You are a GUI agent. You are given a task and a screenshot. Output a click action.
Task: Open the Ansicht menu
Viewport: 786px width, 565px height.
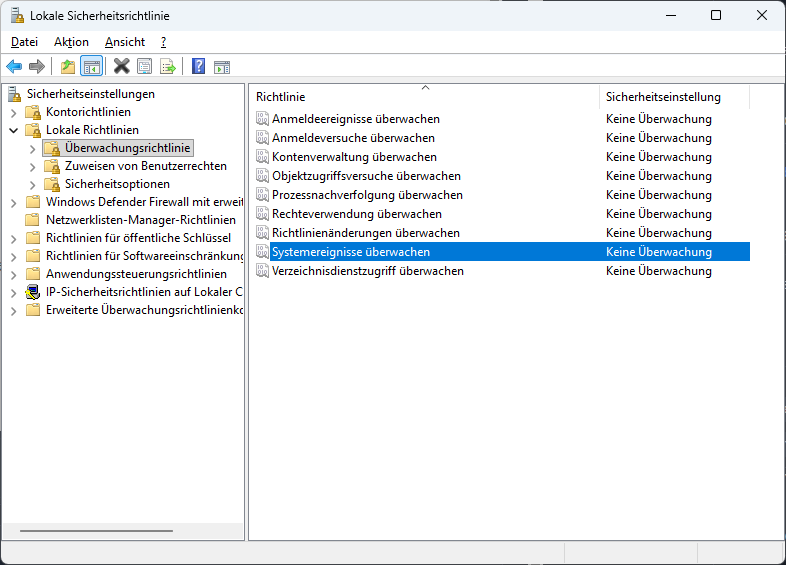pyautogui.click(x=125, y=42)
